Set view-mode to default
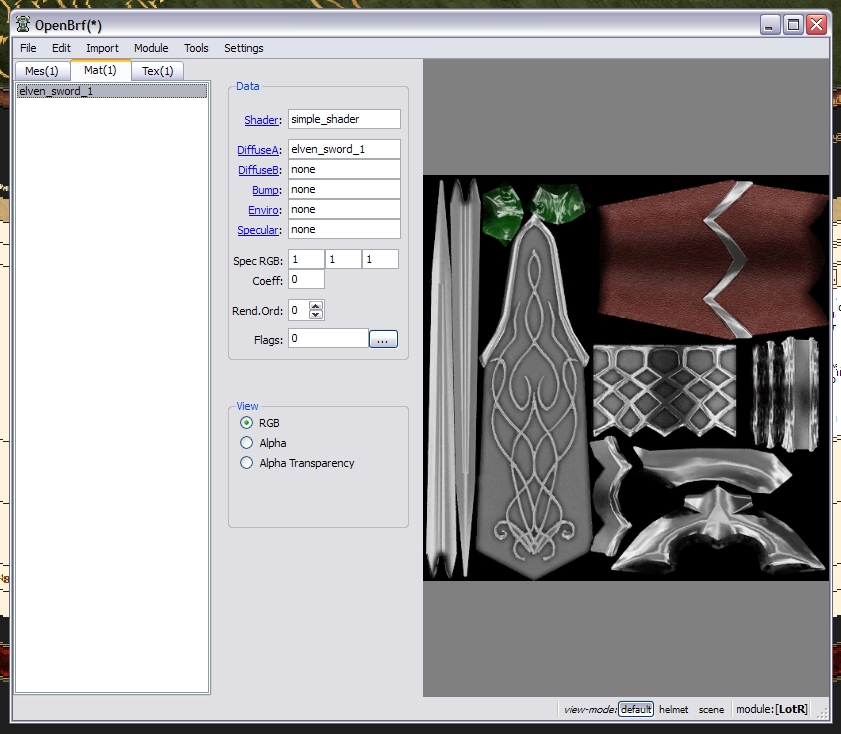 pos(636,709)
